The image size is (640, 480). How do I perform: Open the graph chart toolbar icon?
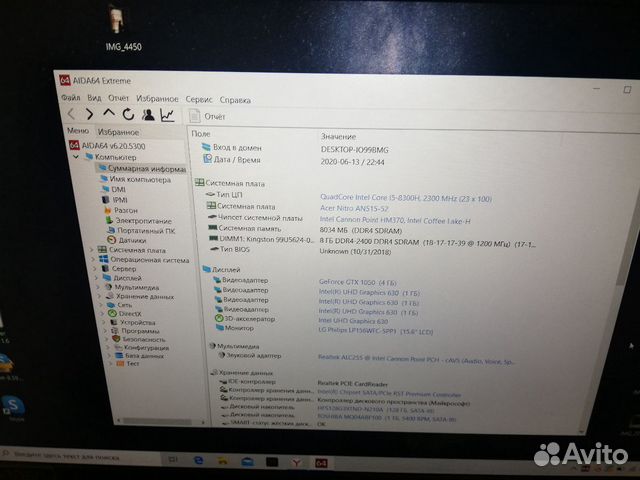click(x=166, y=116)
